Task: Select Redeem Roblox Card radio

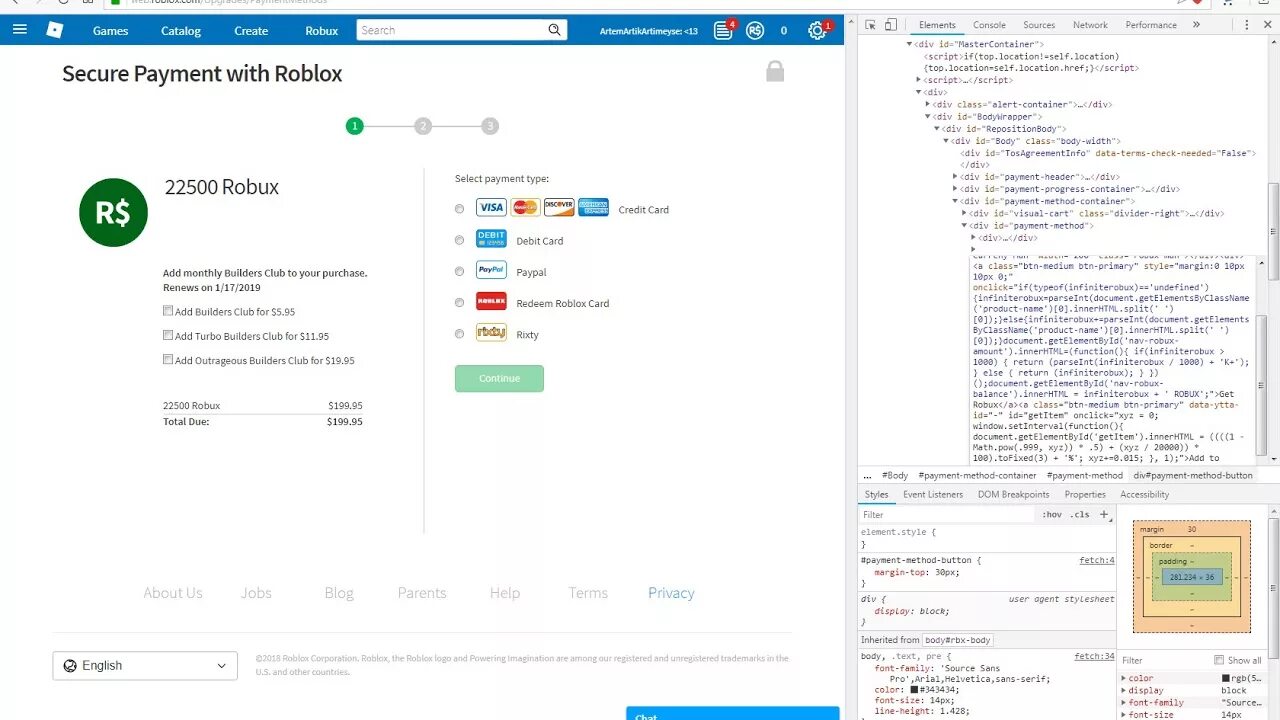Action: click(459, 302)
